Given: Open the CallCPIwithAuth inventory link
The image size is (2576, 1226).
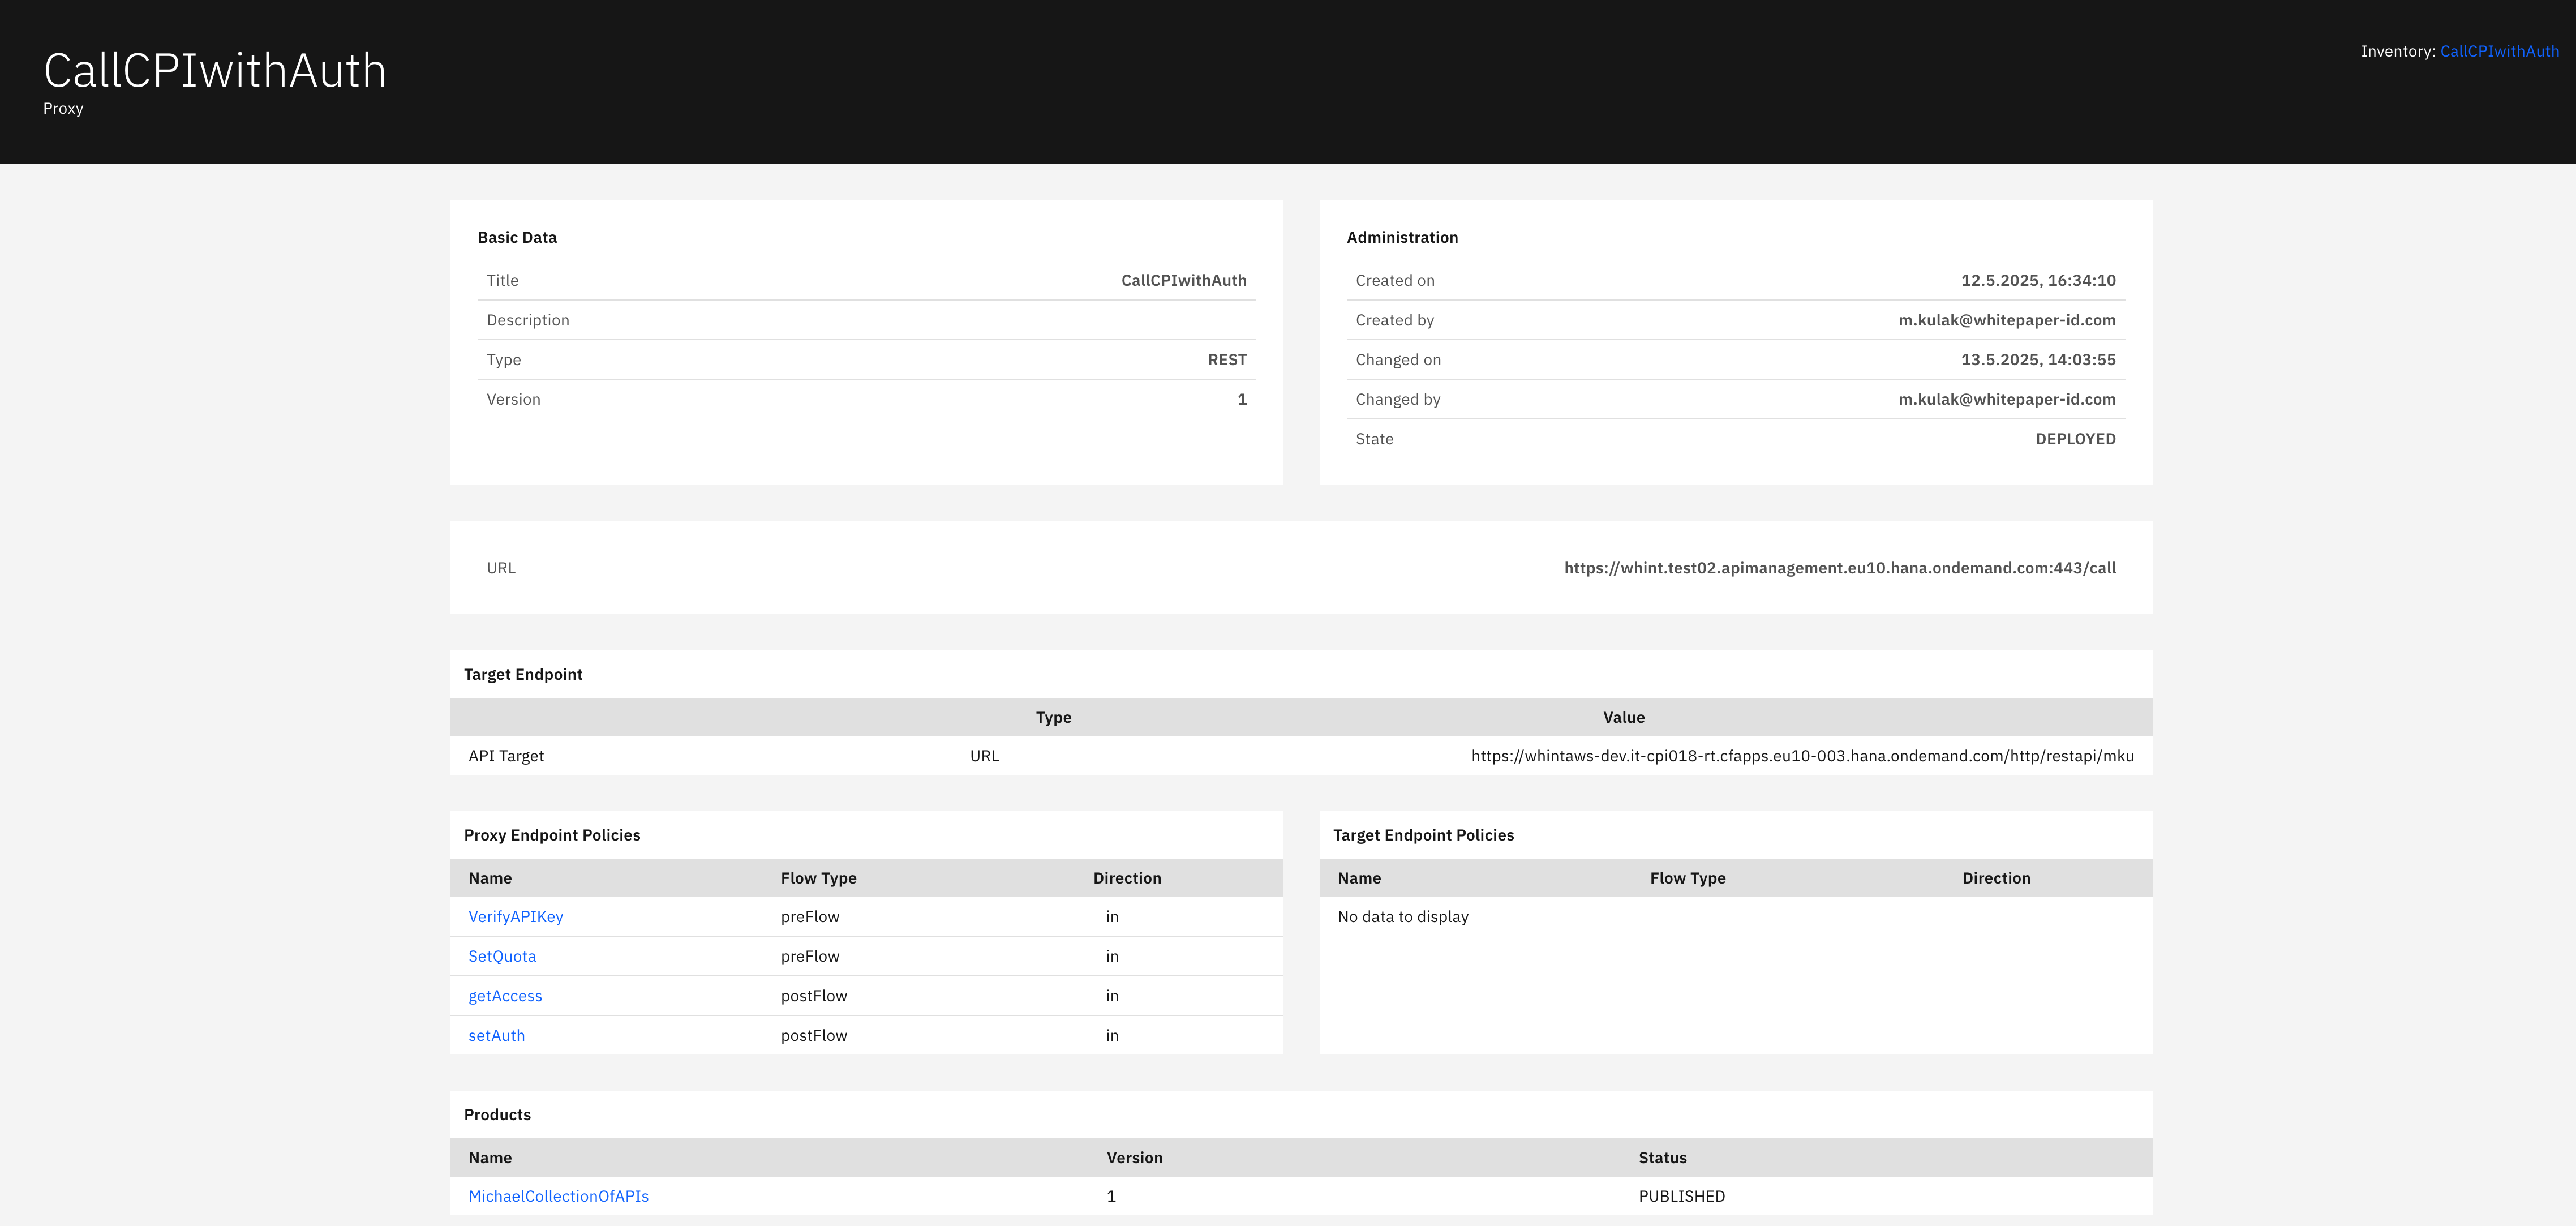Looking at the screenshot, I should tap(2498, 51).
